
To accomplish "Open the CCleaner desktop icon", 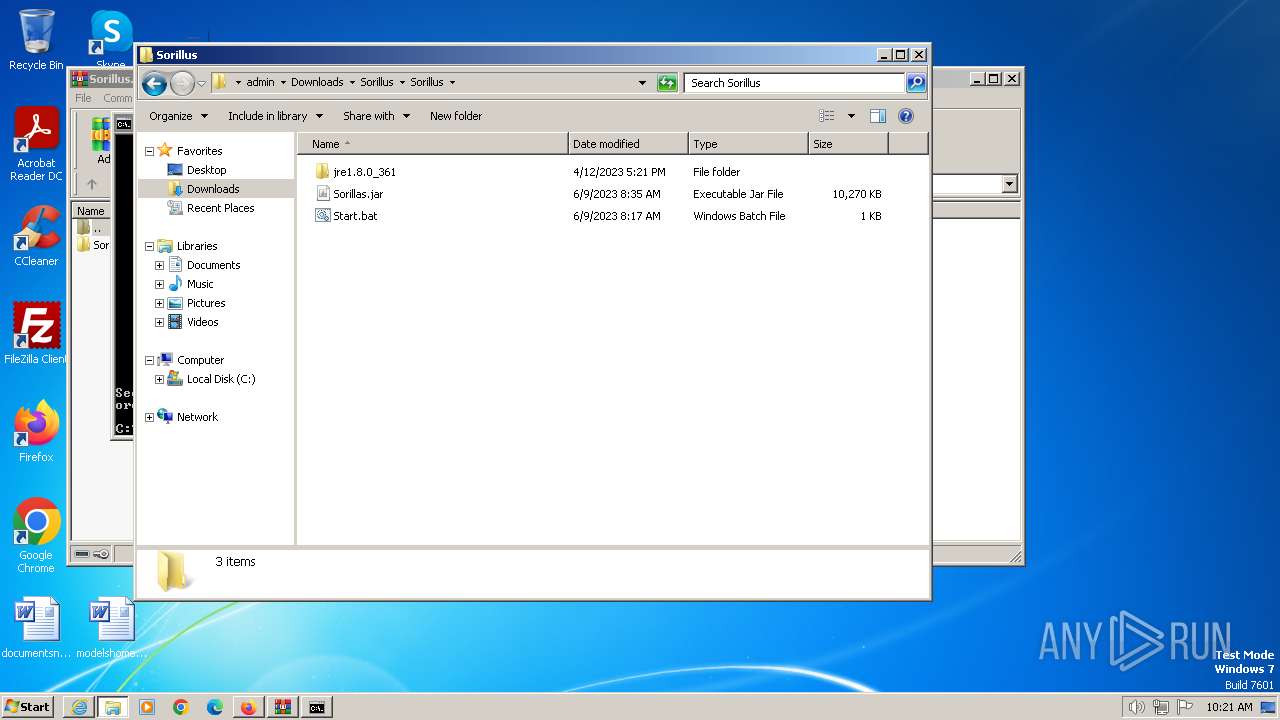I will [x=36, y=237].
